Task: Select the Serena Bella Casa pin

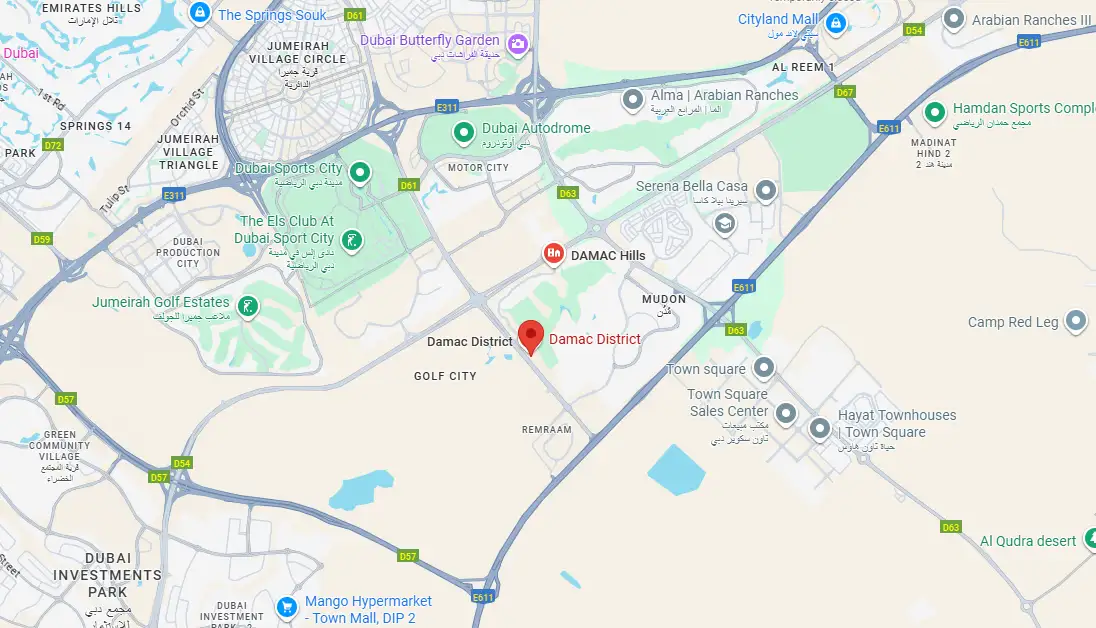Action: click(x=766, y=191)
